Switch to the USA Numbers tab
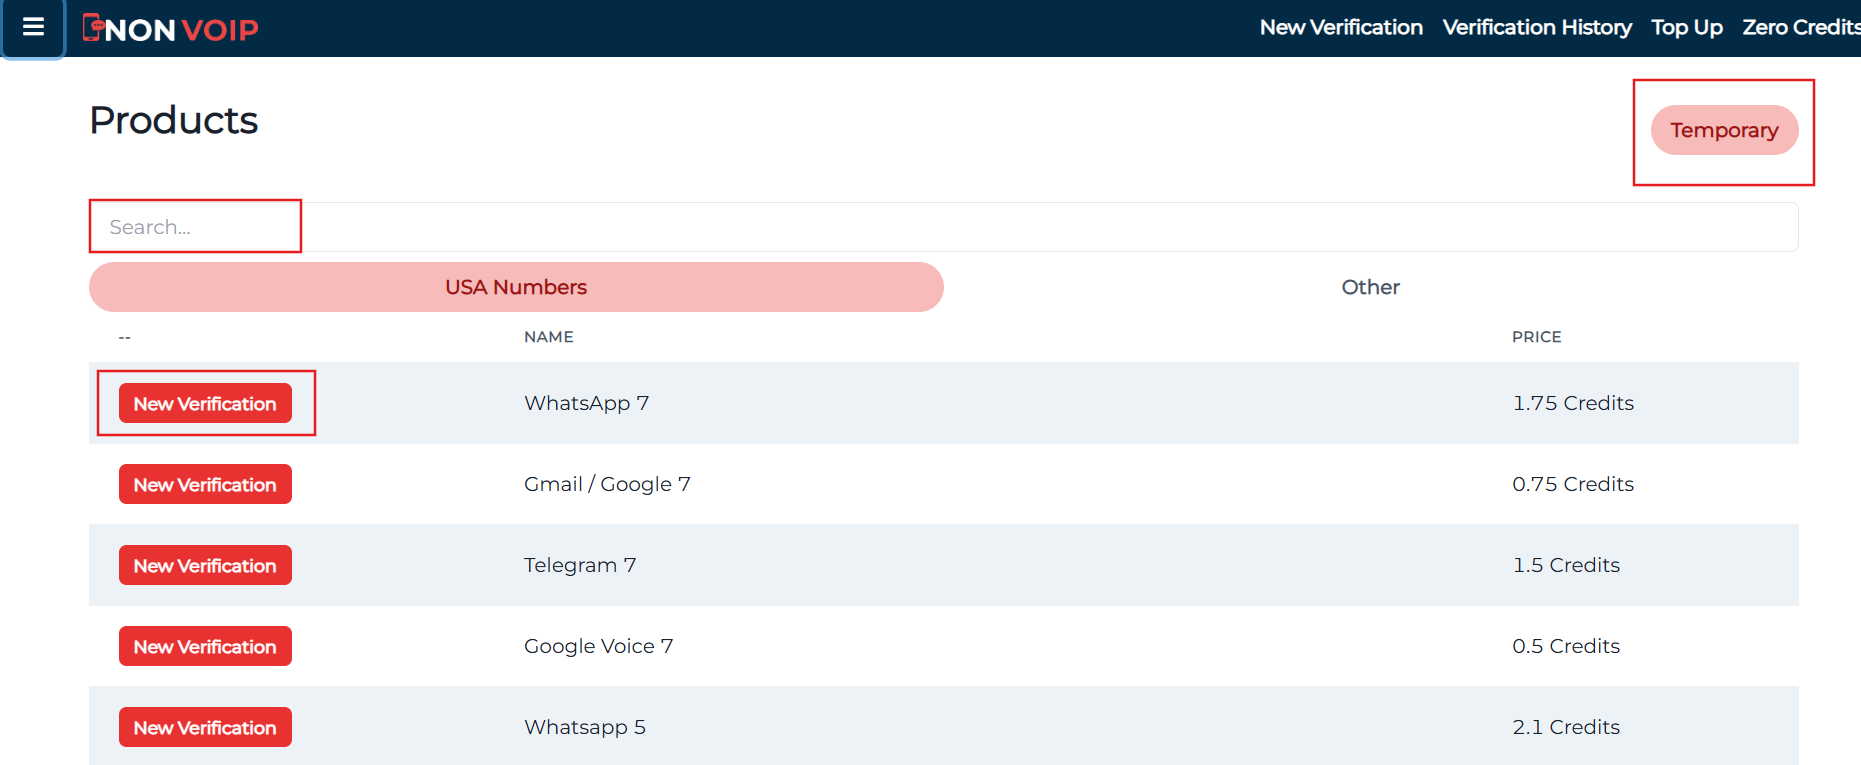Viewport: 1861px width, 765px height. tap(516, 287)
